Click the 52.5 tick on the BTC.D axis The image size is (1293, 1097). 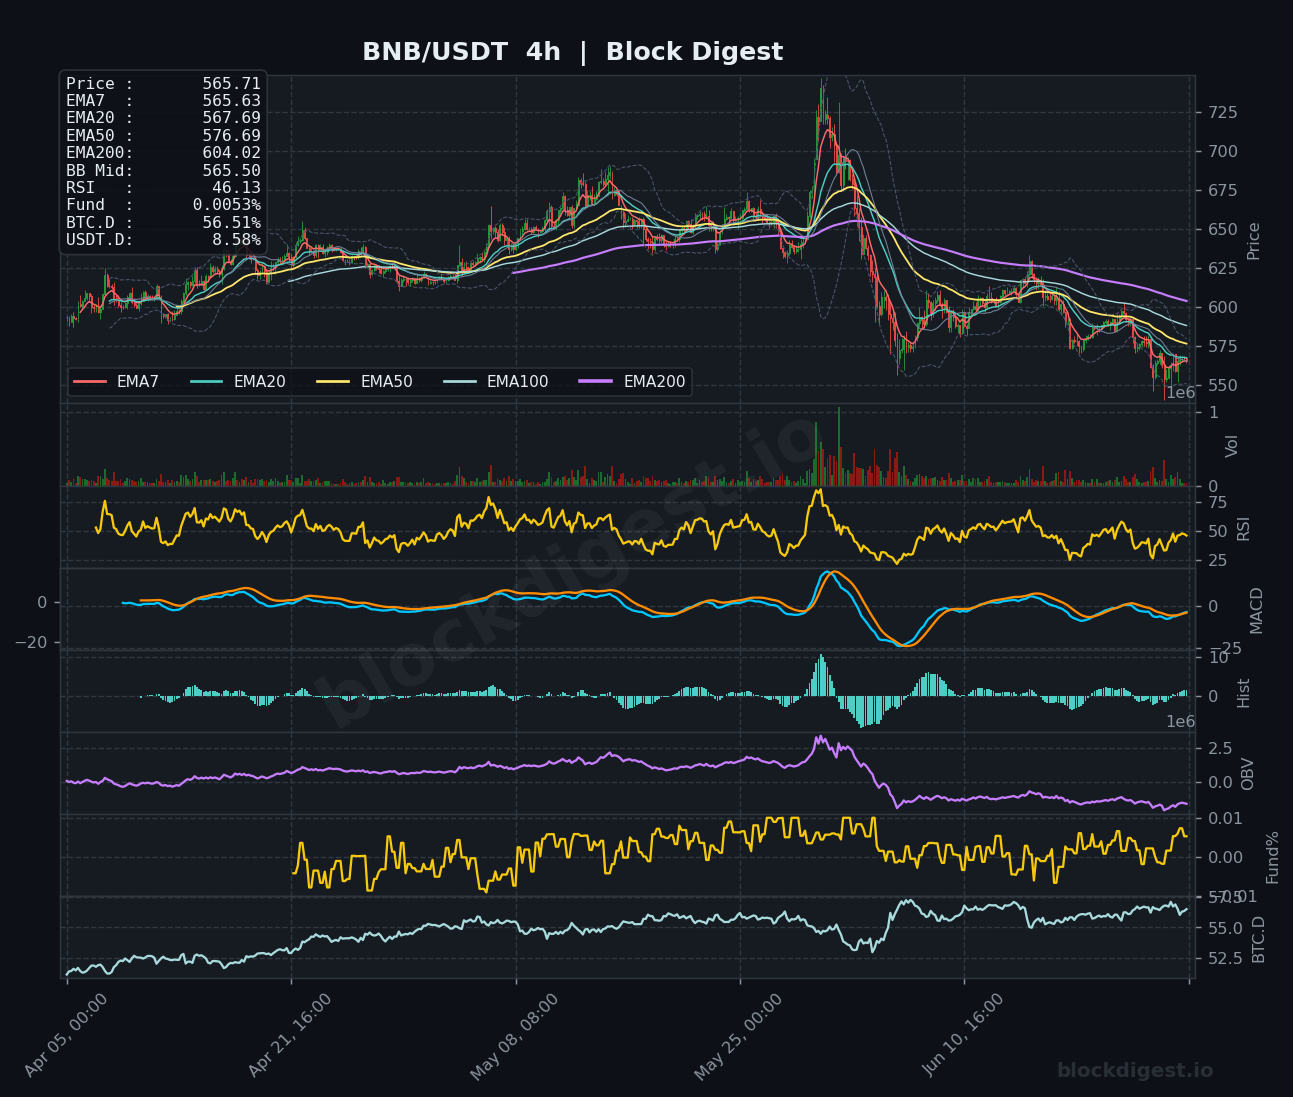tap(1223, 959)
